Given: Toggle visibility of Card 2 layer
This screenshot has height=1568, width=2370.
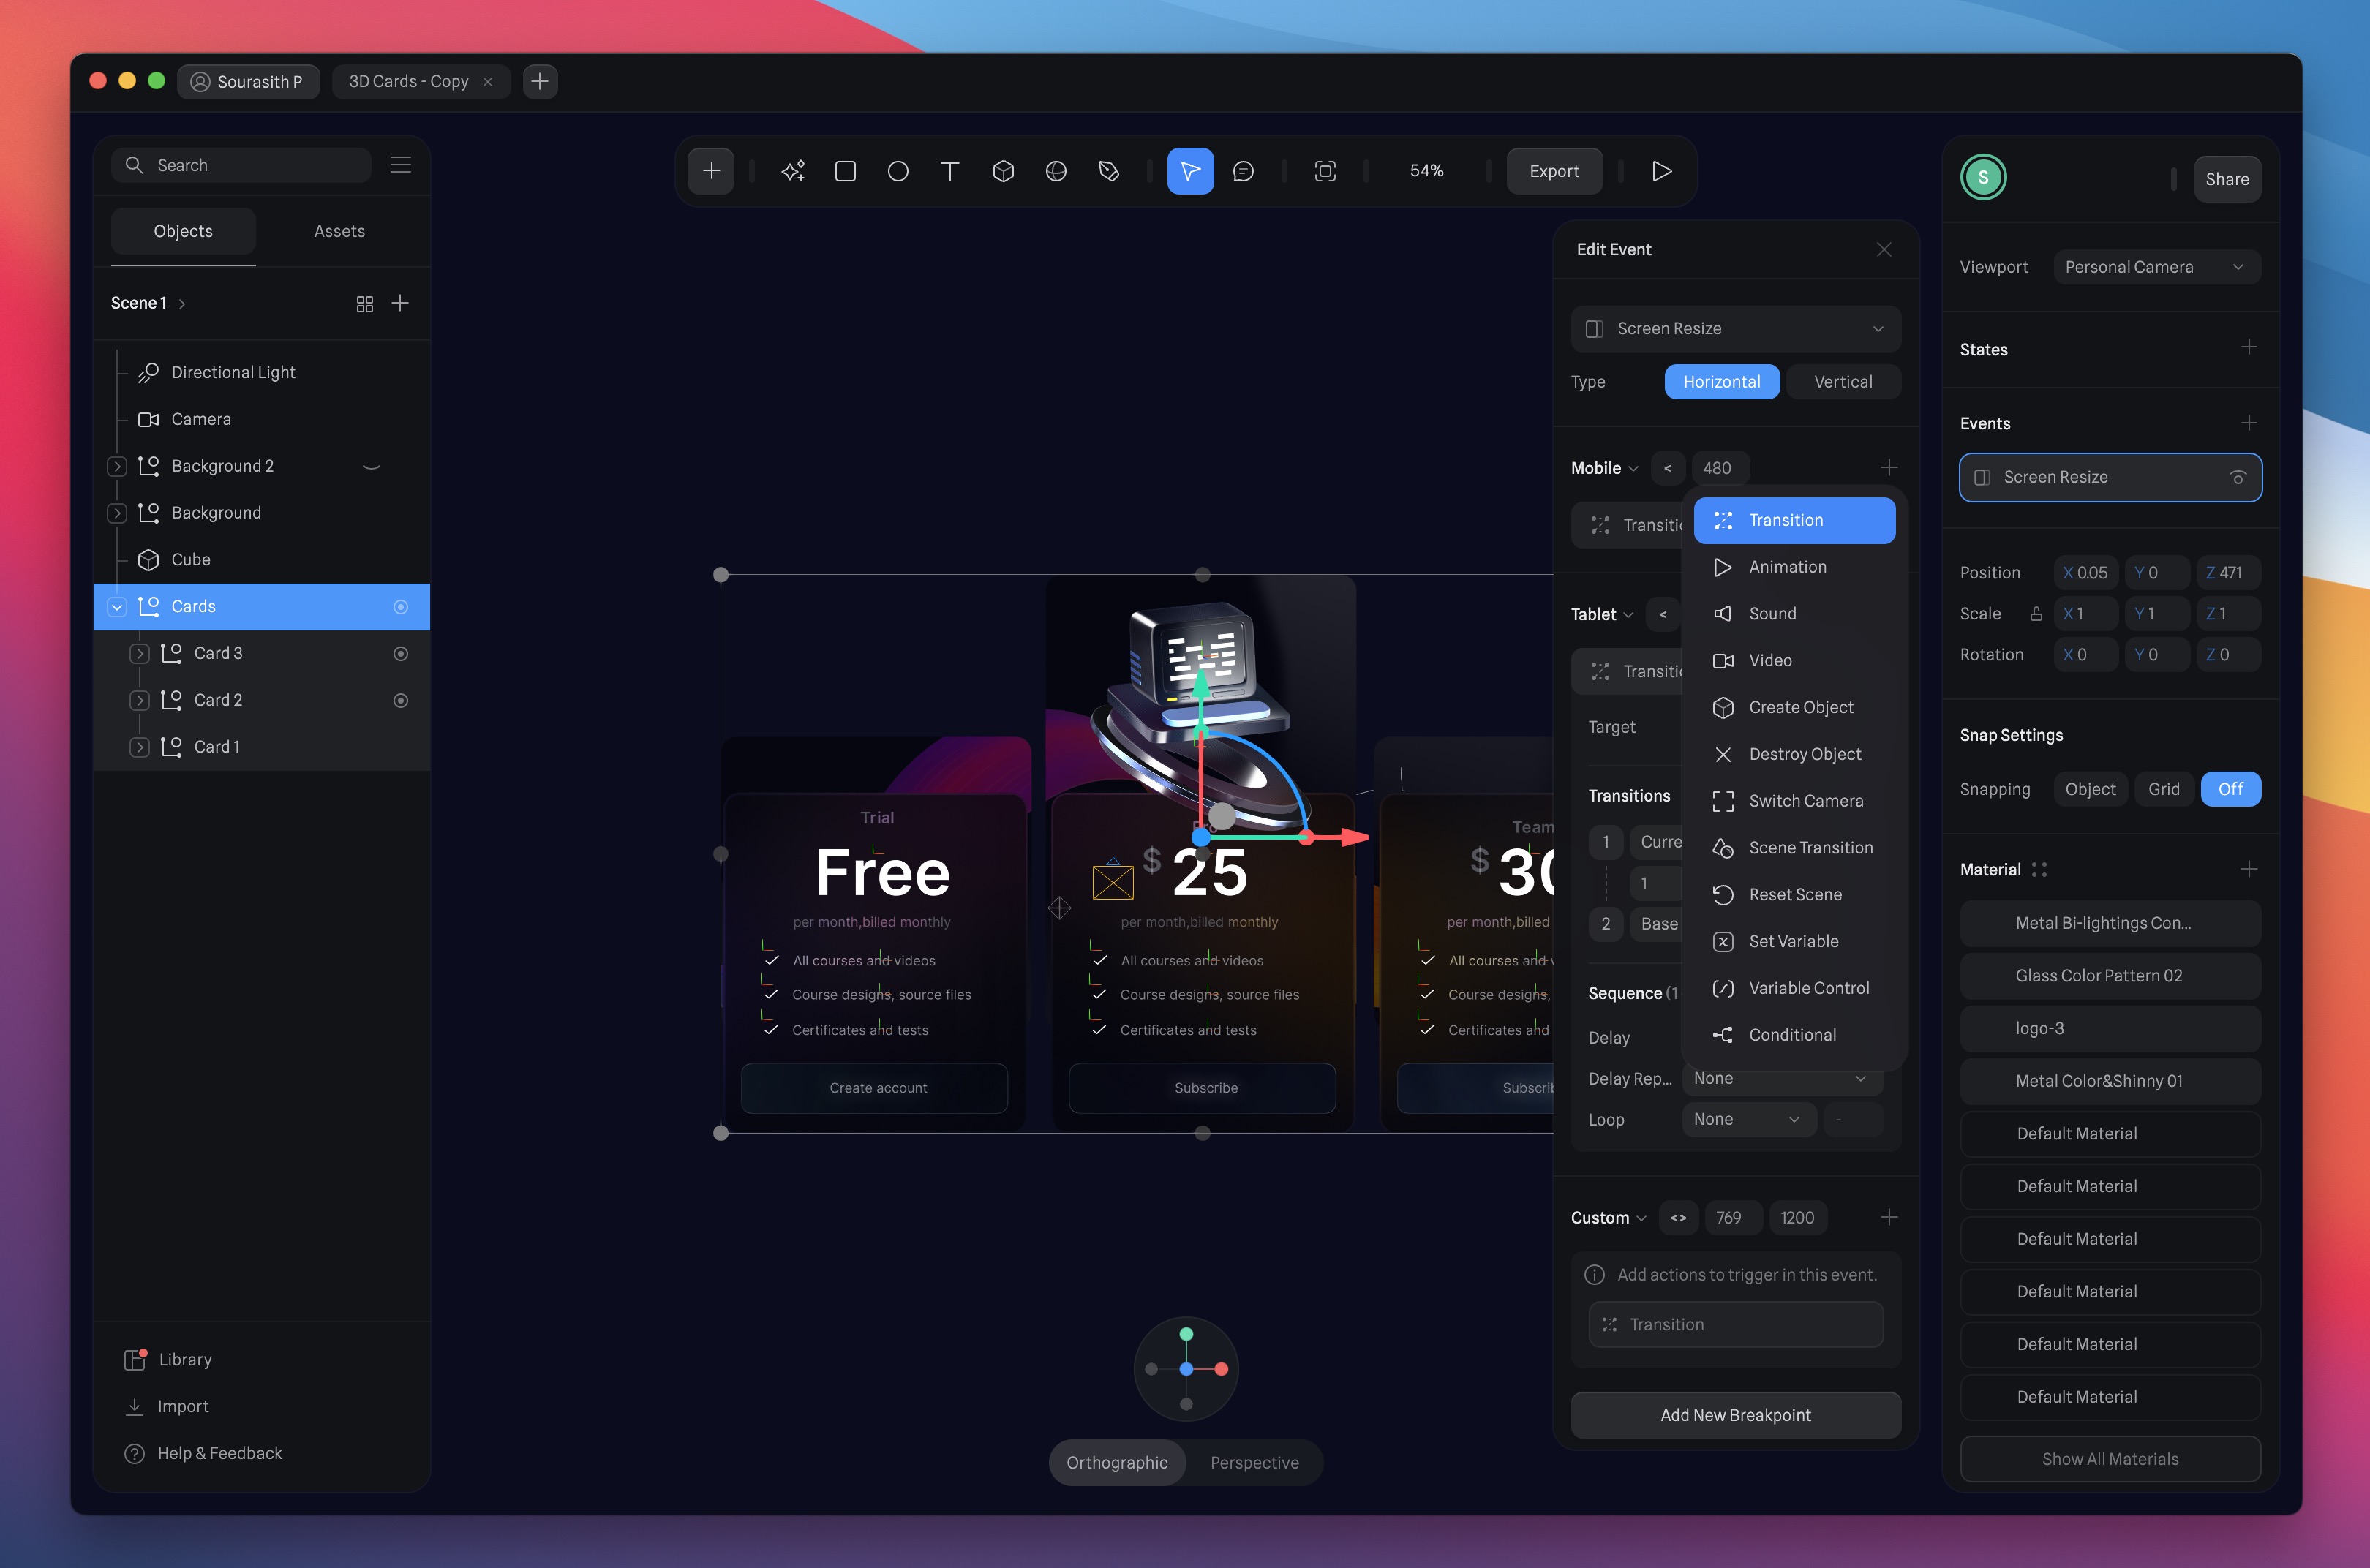Looking at the screenshot, I should click(x=401, y=700).
